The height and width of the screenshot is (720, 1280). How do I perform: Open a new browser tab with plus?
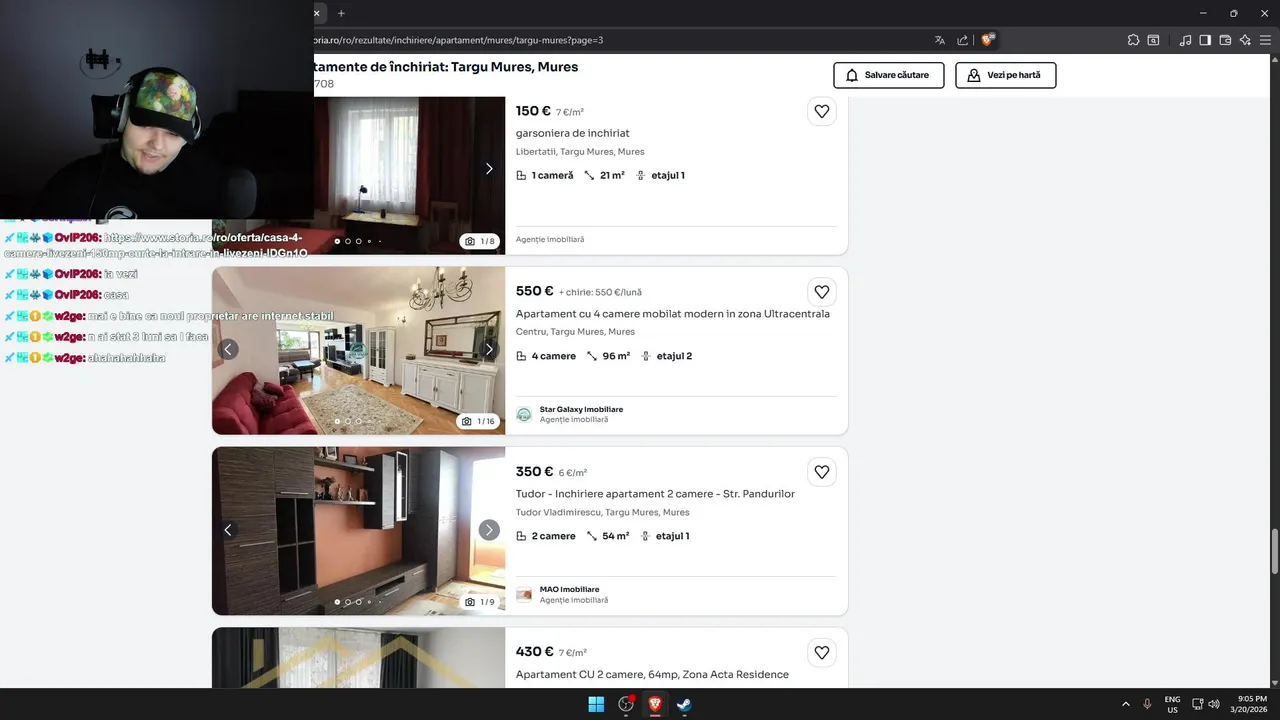(x=341, y=13)
